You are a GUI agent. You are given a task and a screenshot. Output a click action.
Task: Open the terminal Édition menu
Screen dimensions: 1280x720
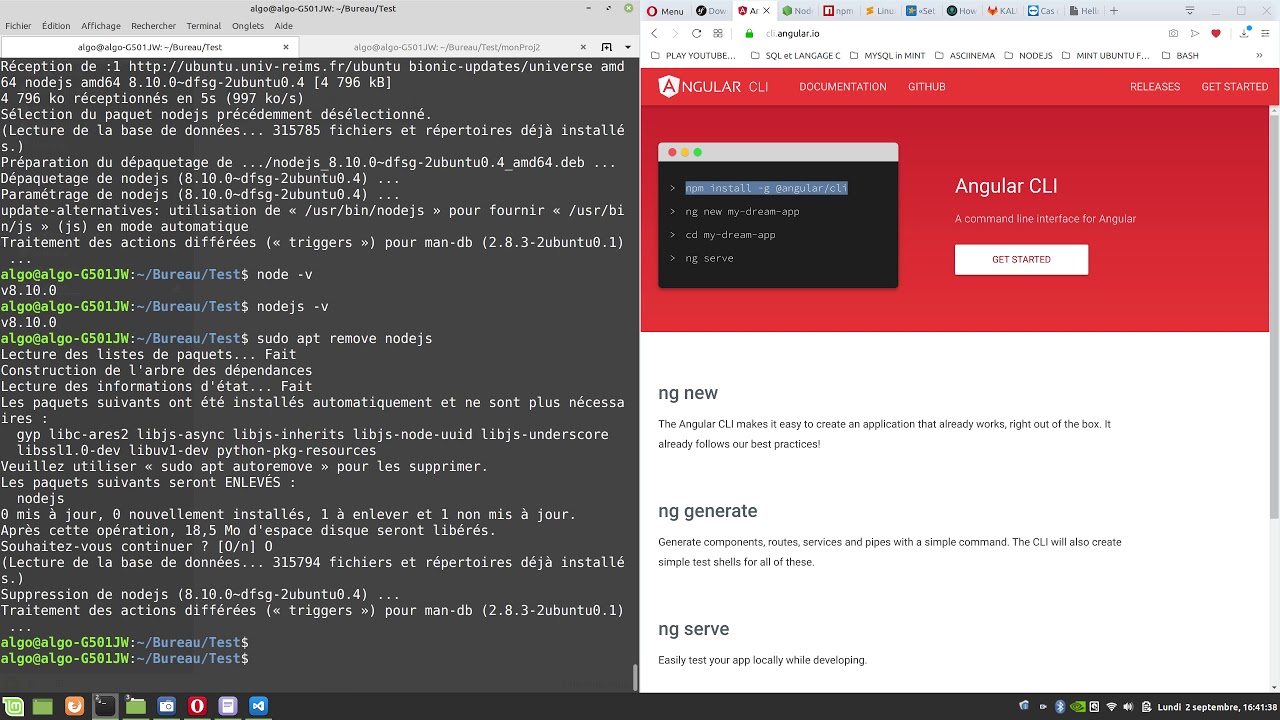coord(56,26)
